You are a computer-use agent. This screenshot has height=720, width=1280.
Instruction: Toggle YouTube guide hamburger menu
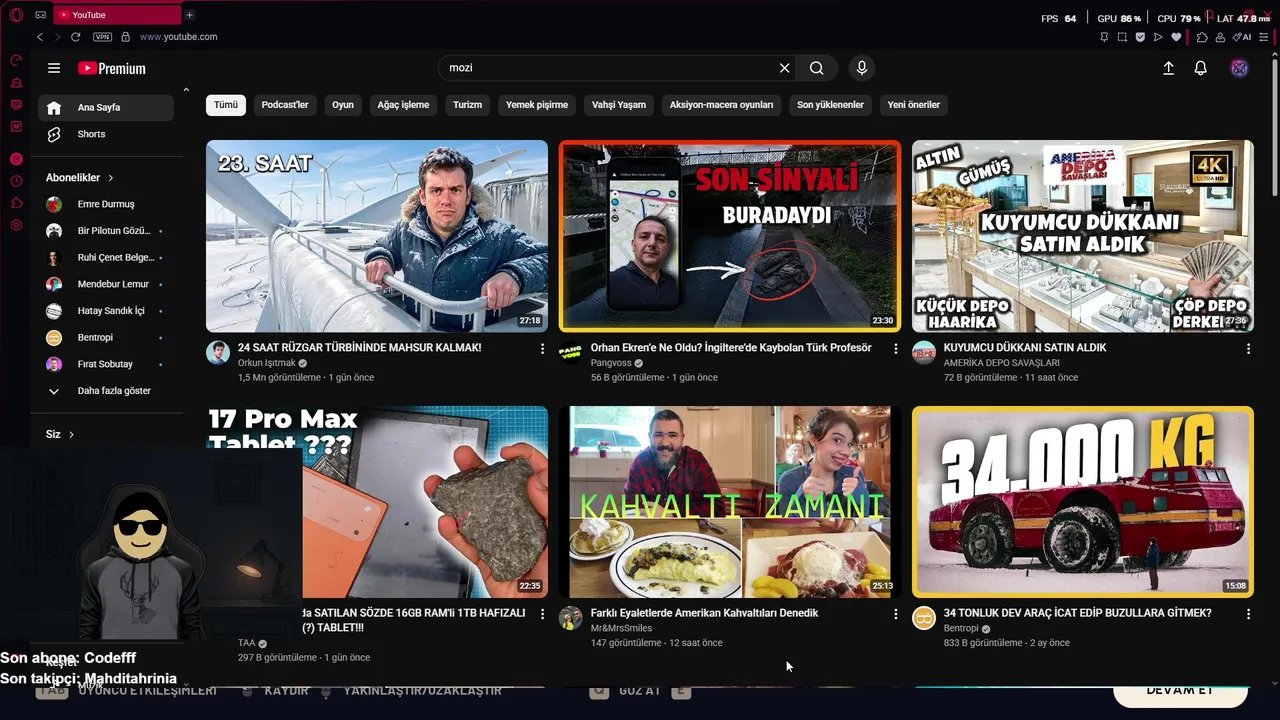54,68
